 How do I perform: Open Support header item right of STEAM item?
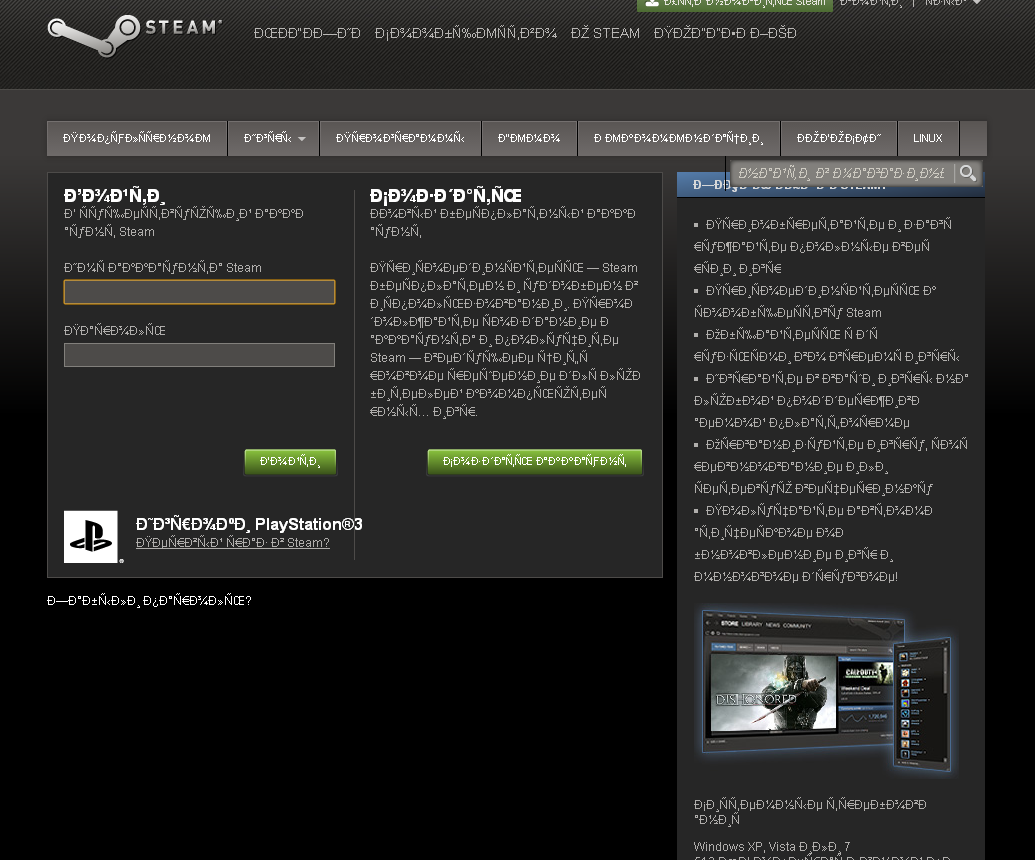coord(725,33)
